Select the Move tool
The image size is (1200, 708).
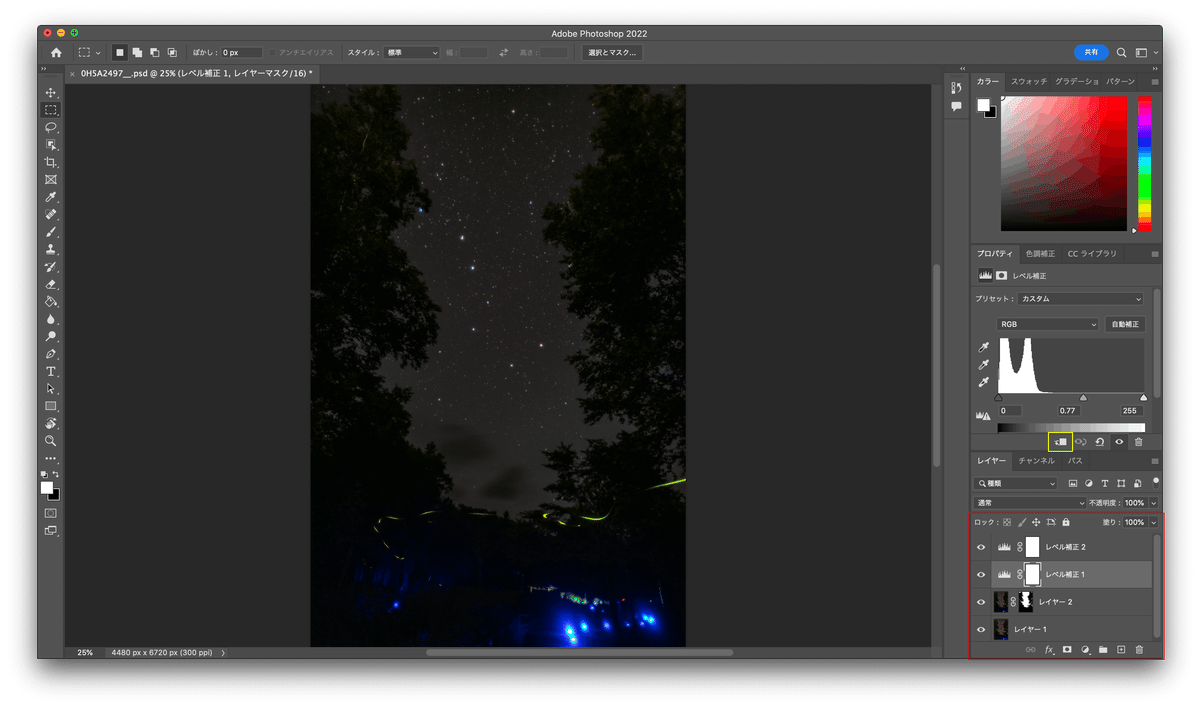[51, 93]
